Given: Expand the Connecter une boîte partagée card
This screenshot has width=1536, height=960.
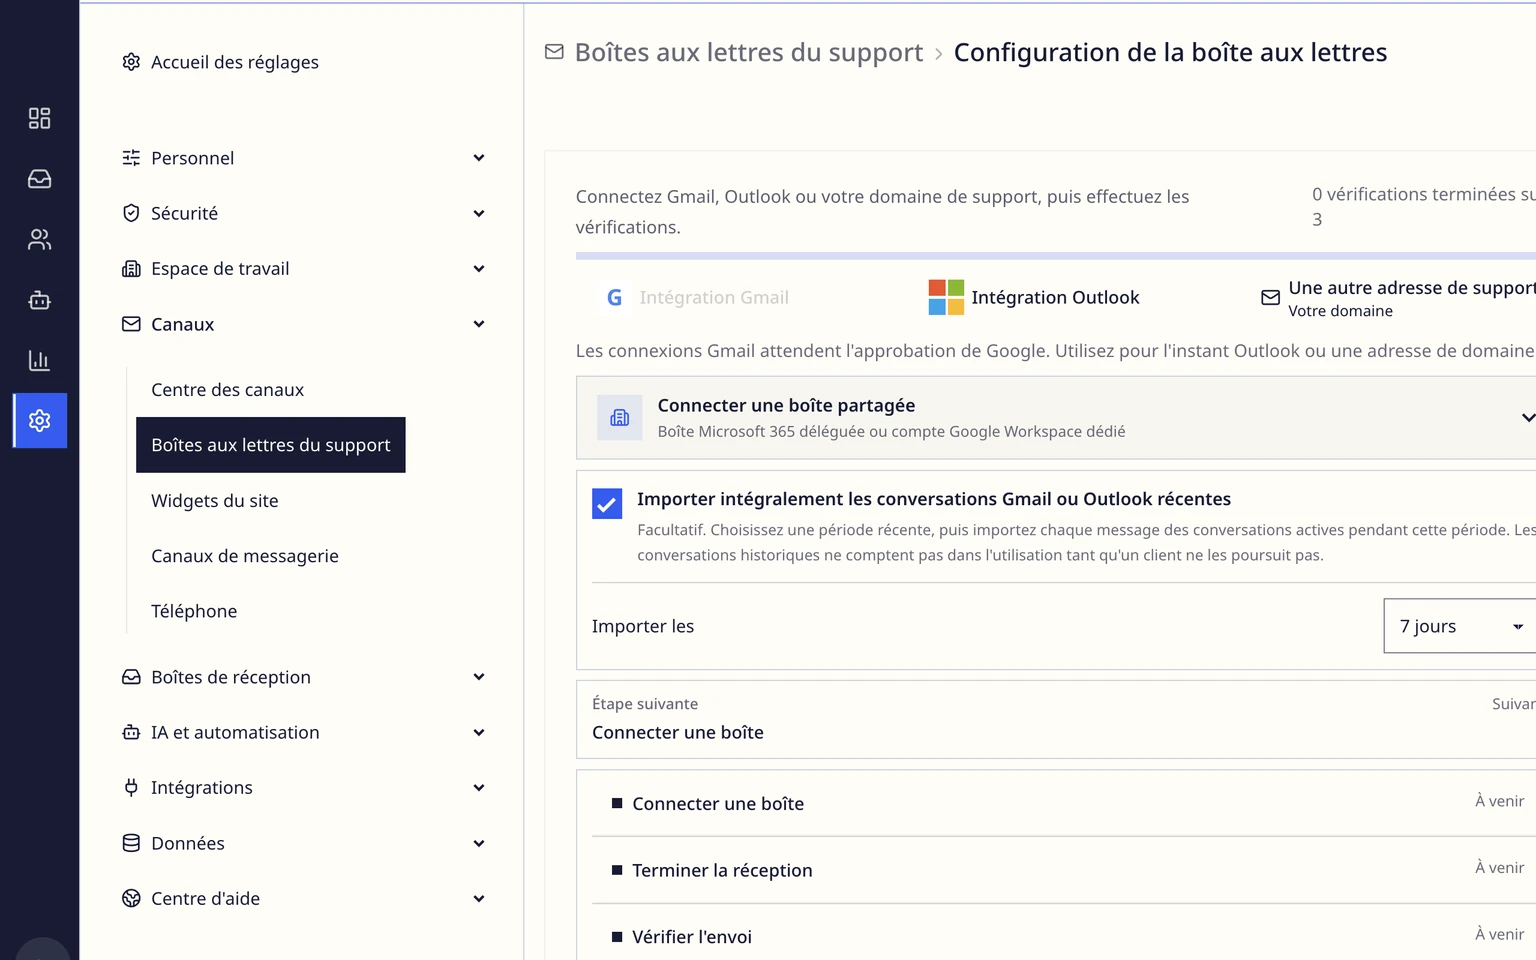Looking at the screenshot, I should click(1056, 418).
